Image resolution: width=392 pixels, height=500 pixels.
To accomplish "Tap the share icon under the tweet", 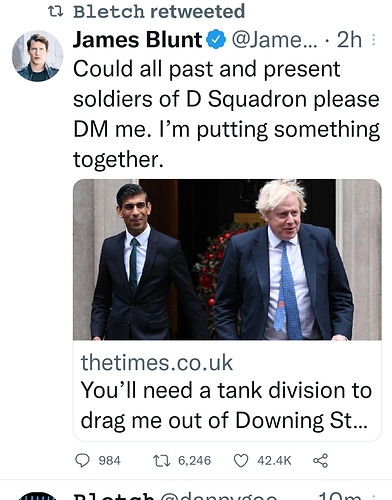I will point(321,461).
